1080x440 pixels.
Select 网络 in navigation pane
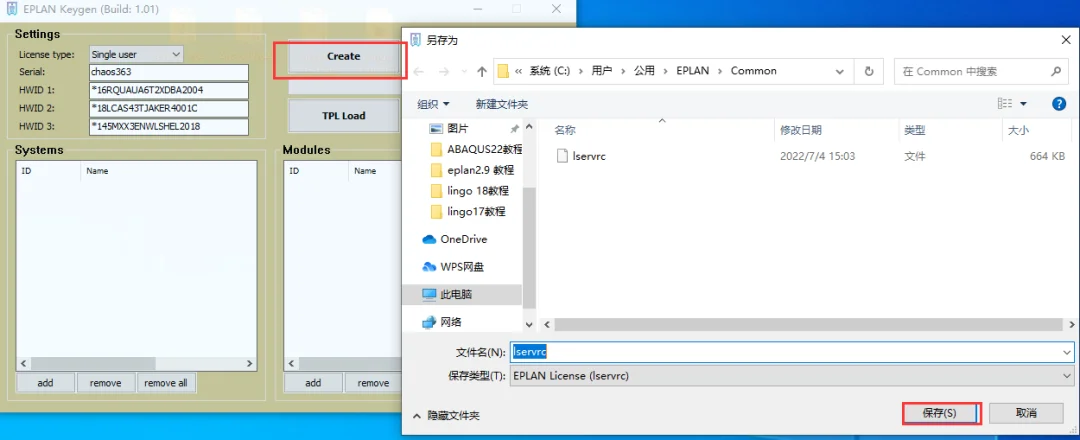tap(450, 322)
